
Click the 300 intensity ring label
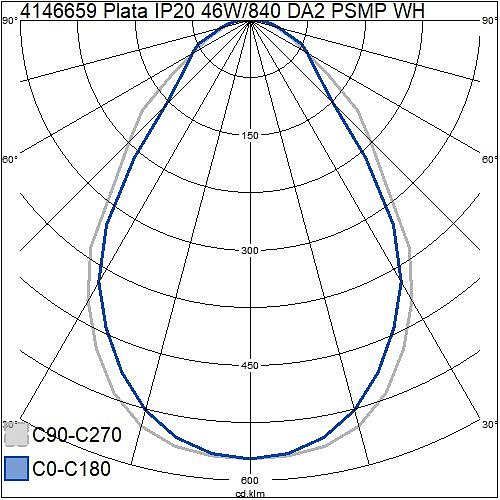(250, 250)
